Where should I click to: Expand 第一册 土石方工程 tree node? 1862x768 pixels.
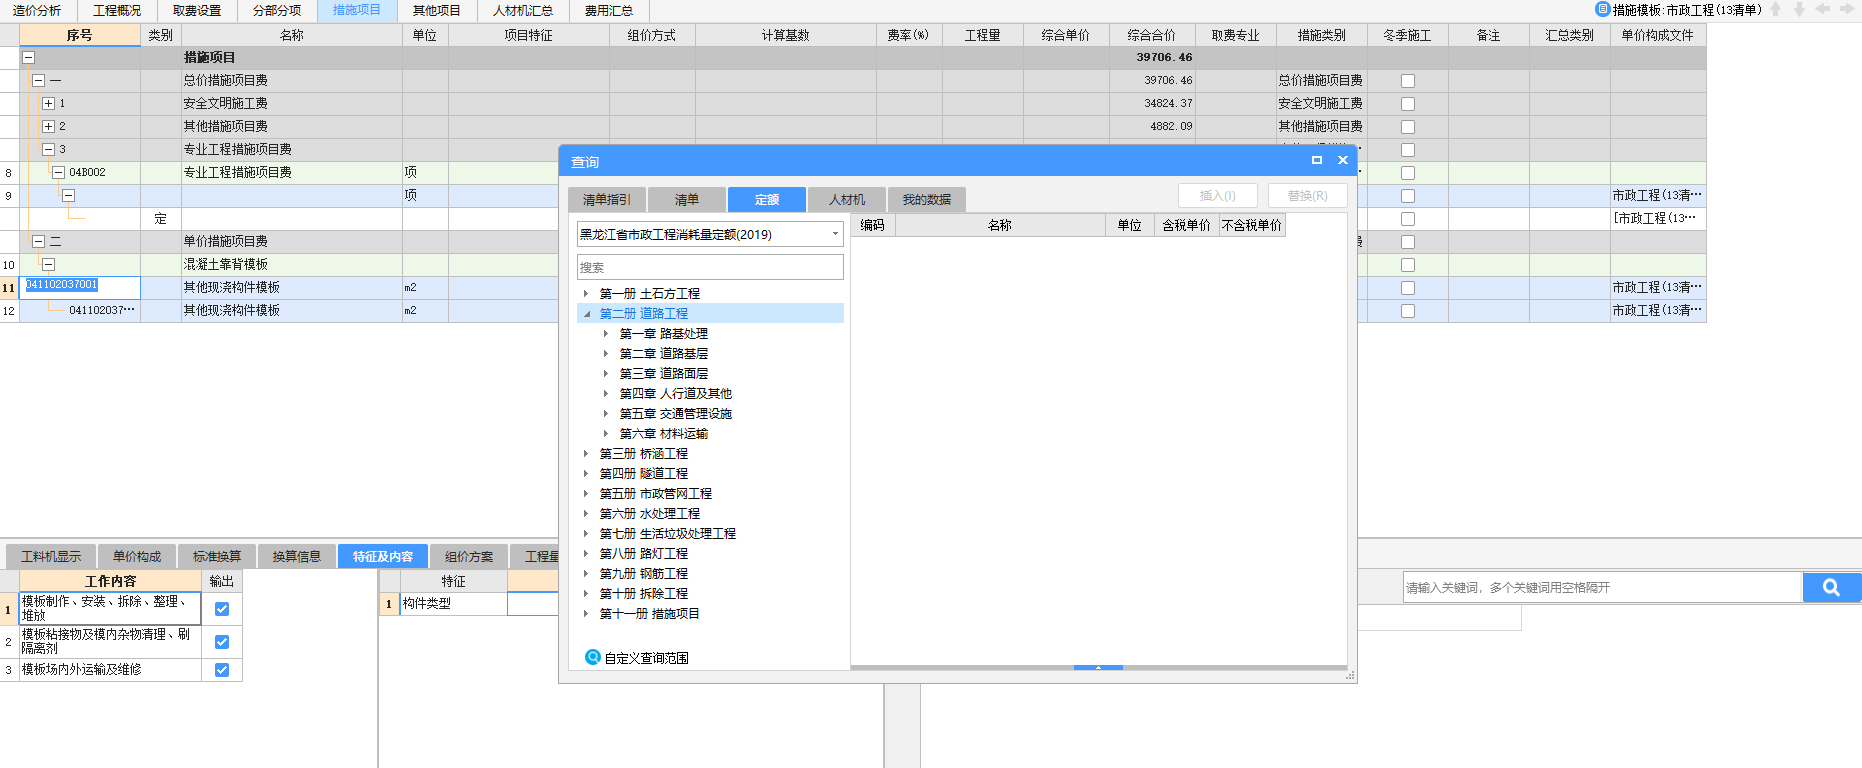[x=586, y=294]
